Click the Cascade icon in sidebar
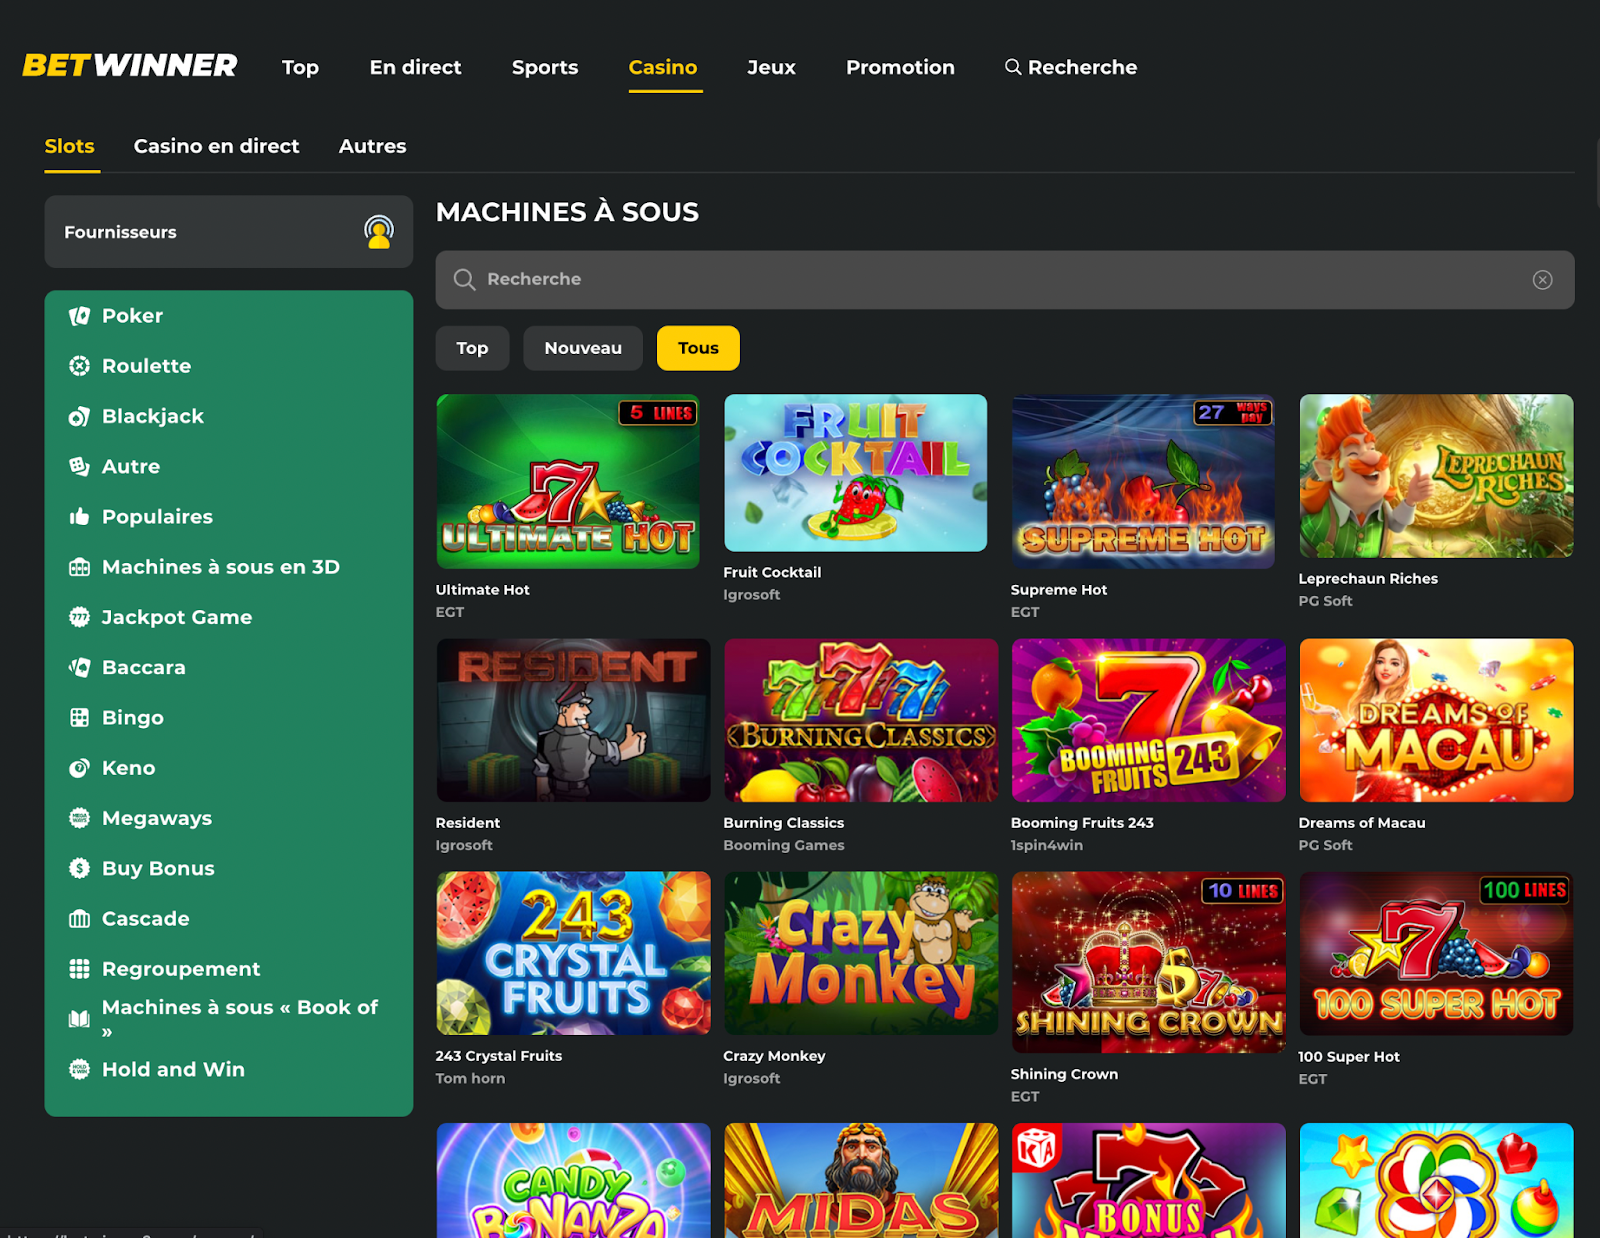The width and height of the screenshot is (1600, 1238). [79, 918]
